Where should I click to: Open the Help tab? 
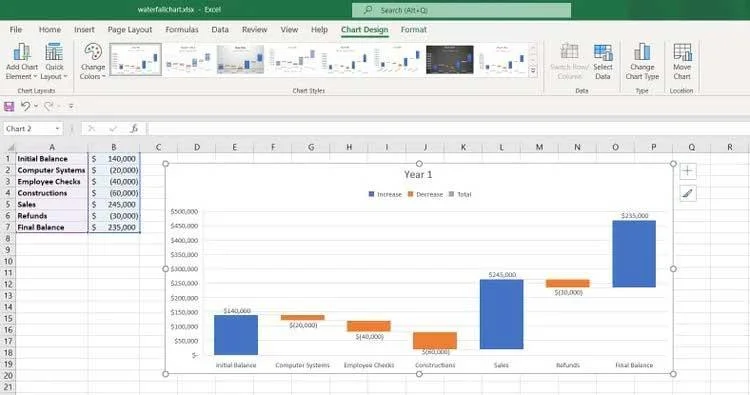pos(320,30)
